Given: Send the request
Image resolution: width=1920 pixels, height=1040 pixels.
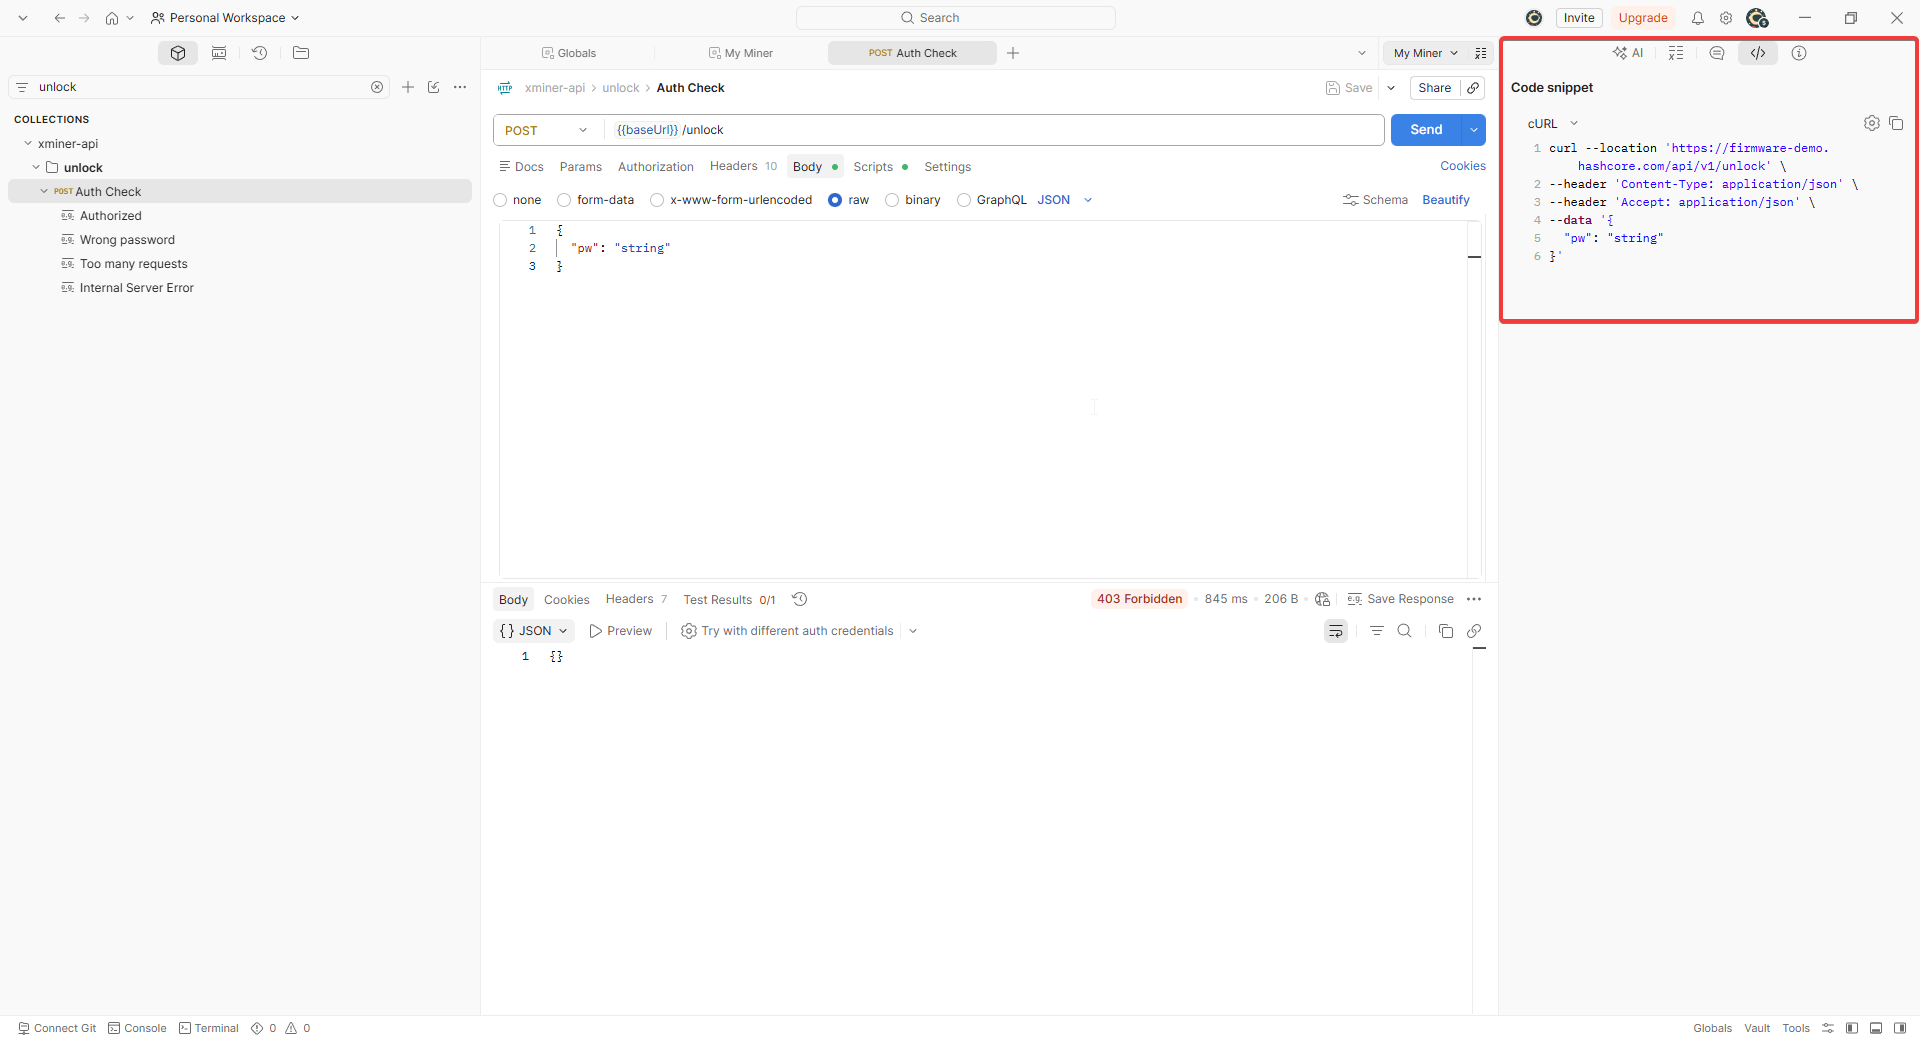Looking at the screenshot, I should (1426, 130).
